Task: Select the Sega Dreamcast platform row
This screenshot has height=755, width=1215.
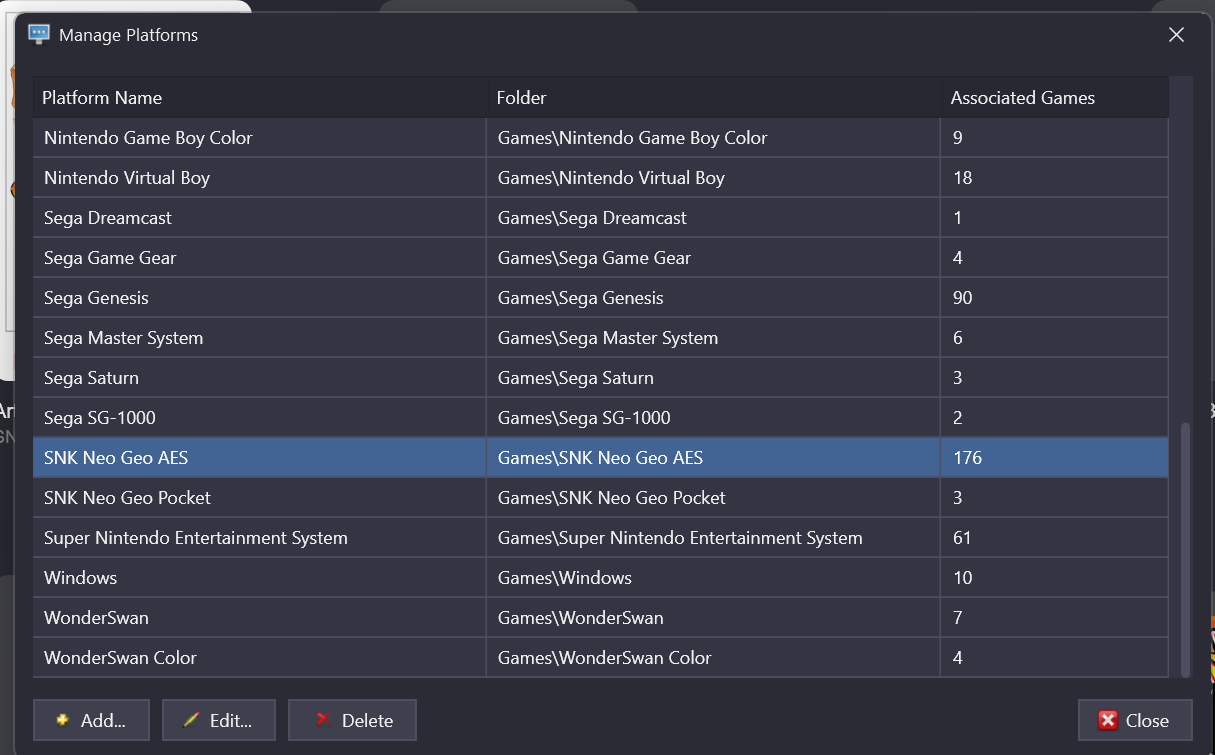Action: [601, 218]
